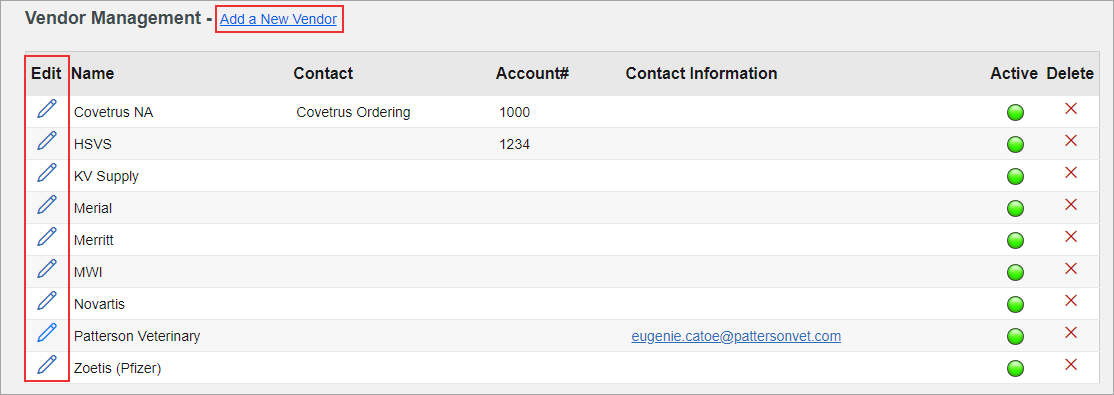Click the Contact Information column header
Image resolution: width=1114 pixels, height=395 pixels.
point(701,73)
